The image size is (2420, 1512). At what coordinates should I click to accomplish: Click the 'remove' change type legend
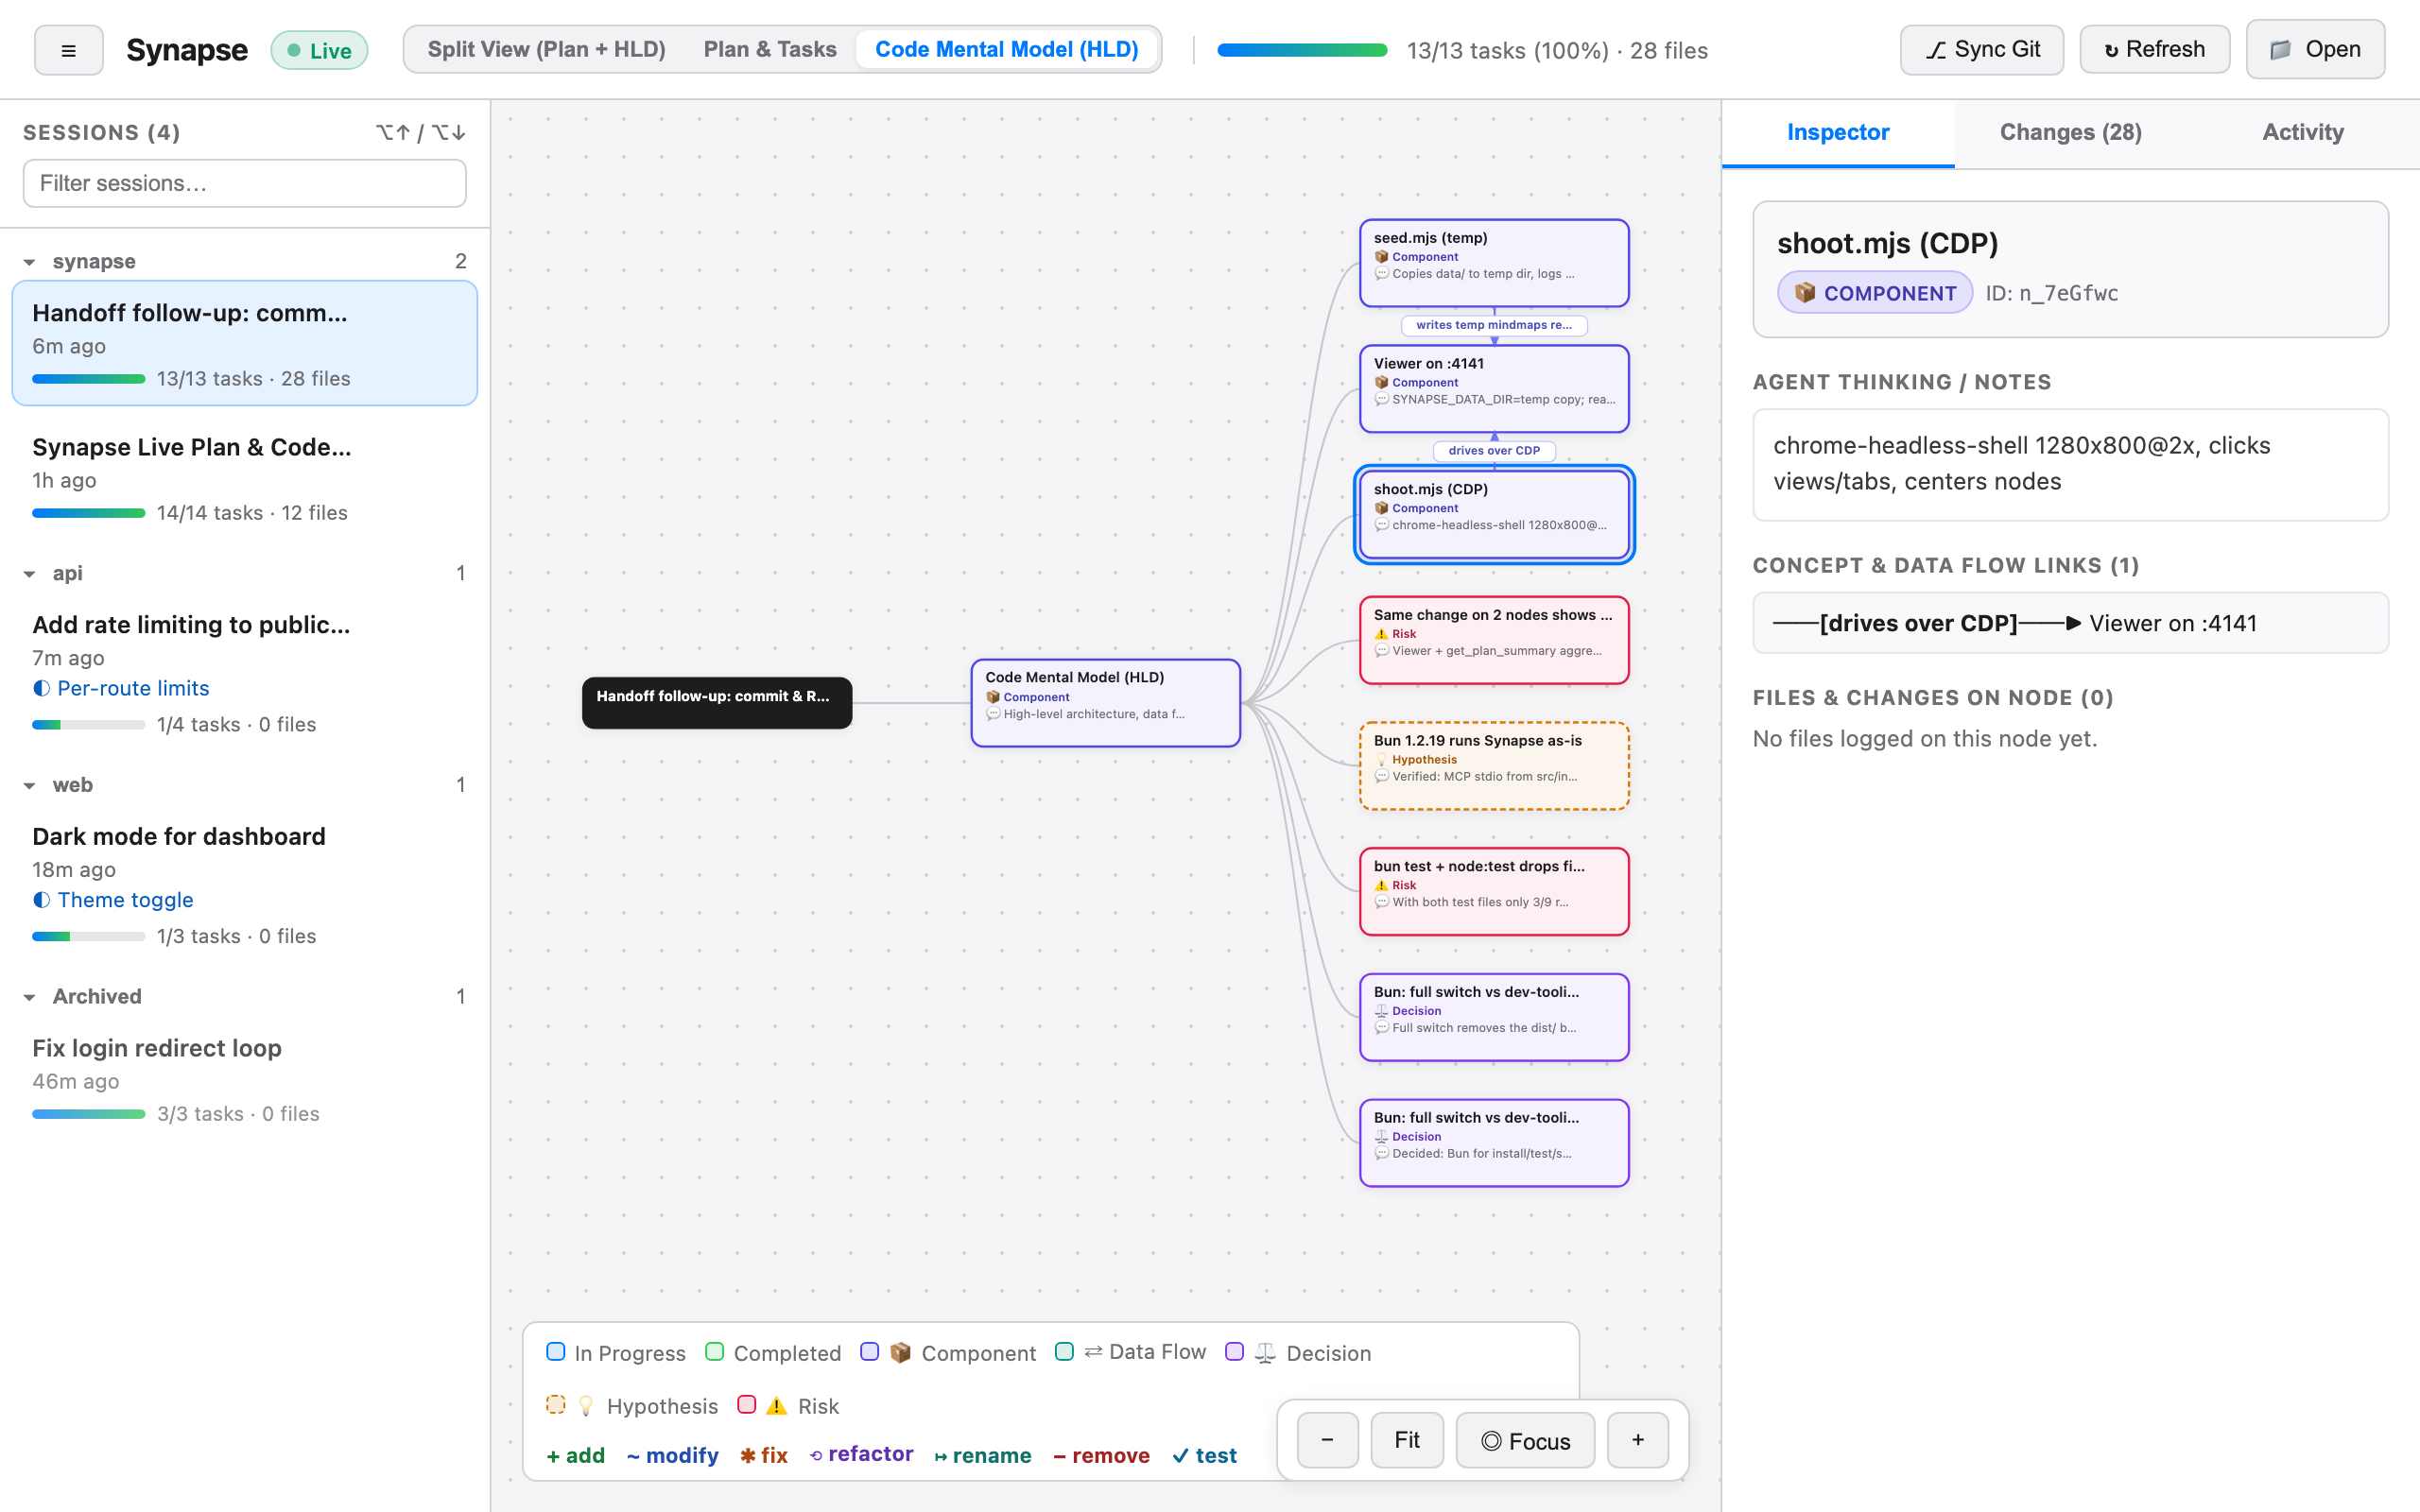pos(1102,1456)
